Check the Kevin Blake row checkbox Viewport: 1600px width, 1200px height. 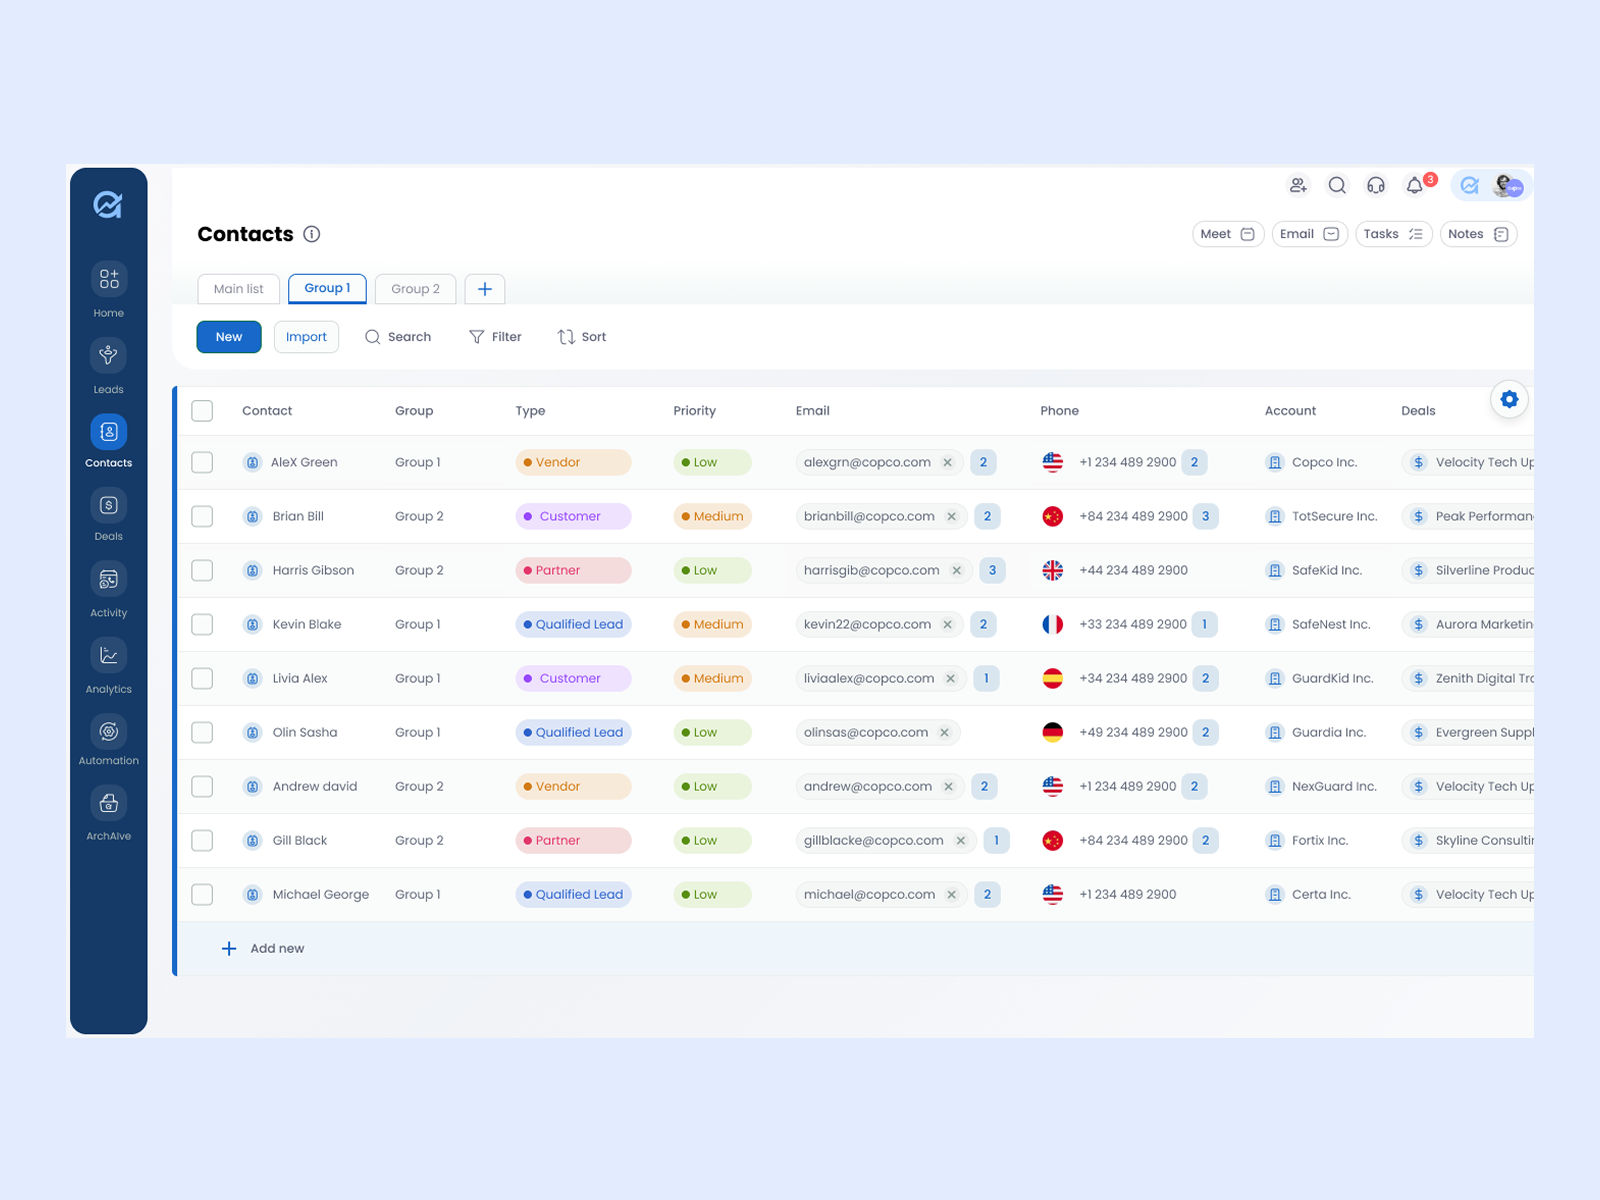point(202,624)
